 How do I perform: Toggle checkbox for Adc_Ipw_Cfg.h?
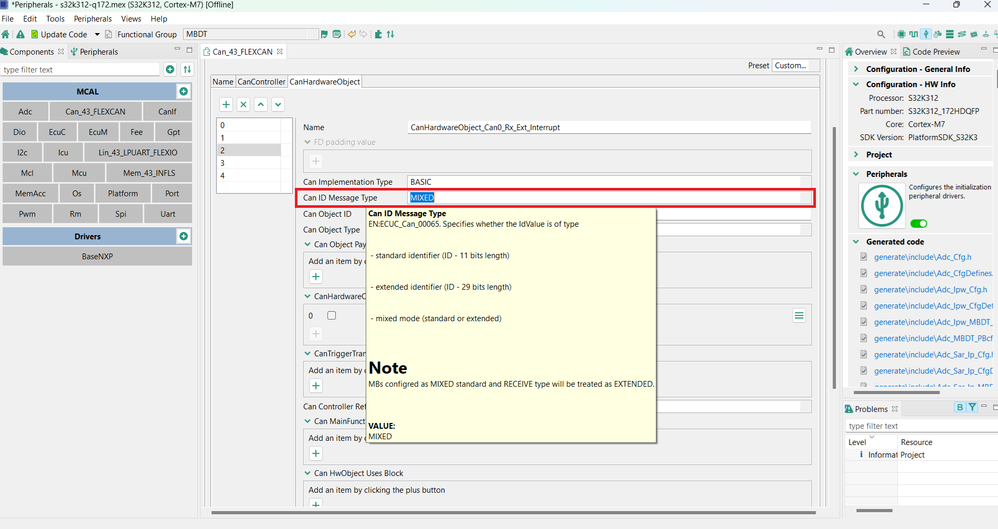point(864,290)
